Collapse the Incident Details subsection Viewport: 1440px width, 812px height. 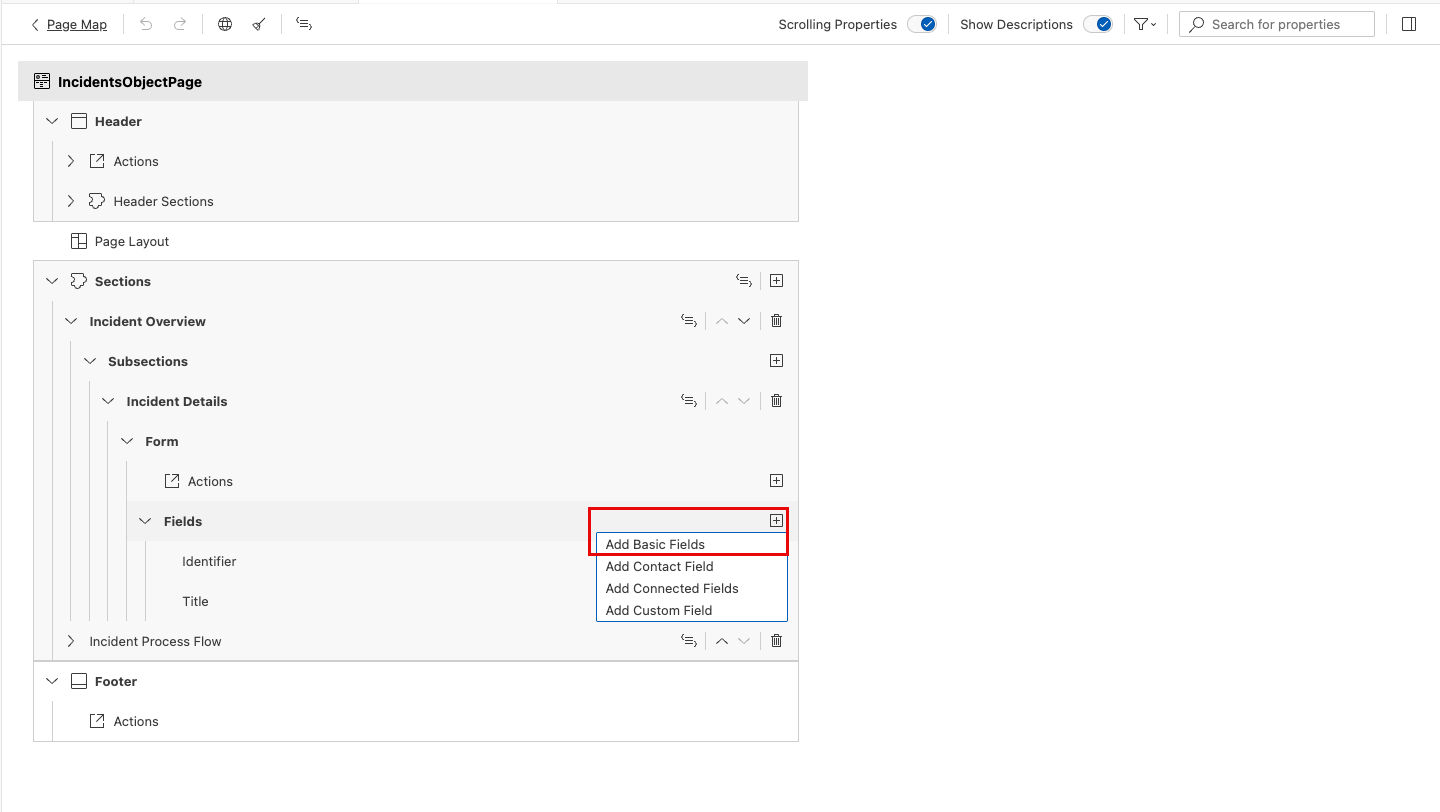point(108,401)
